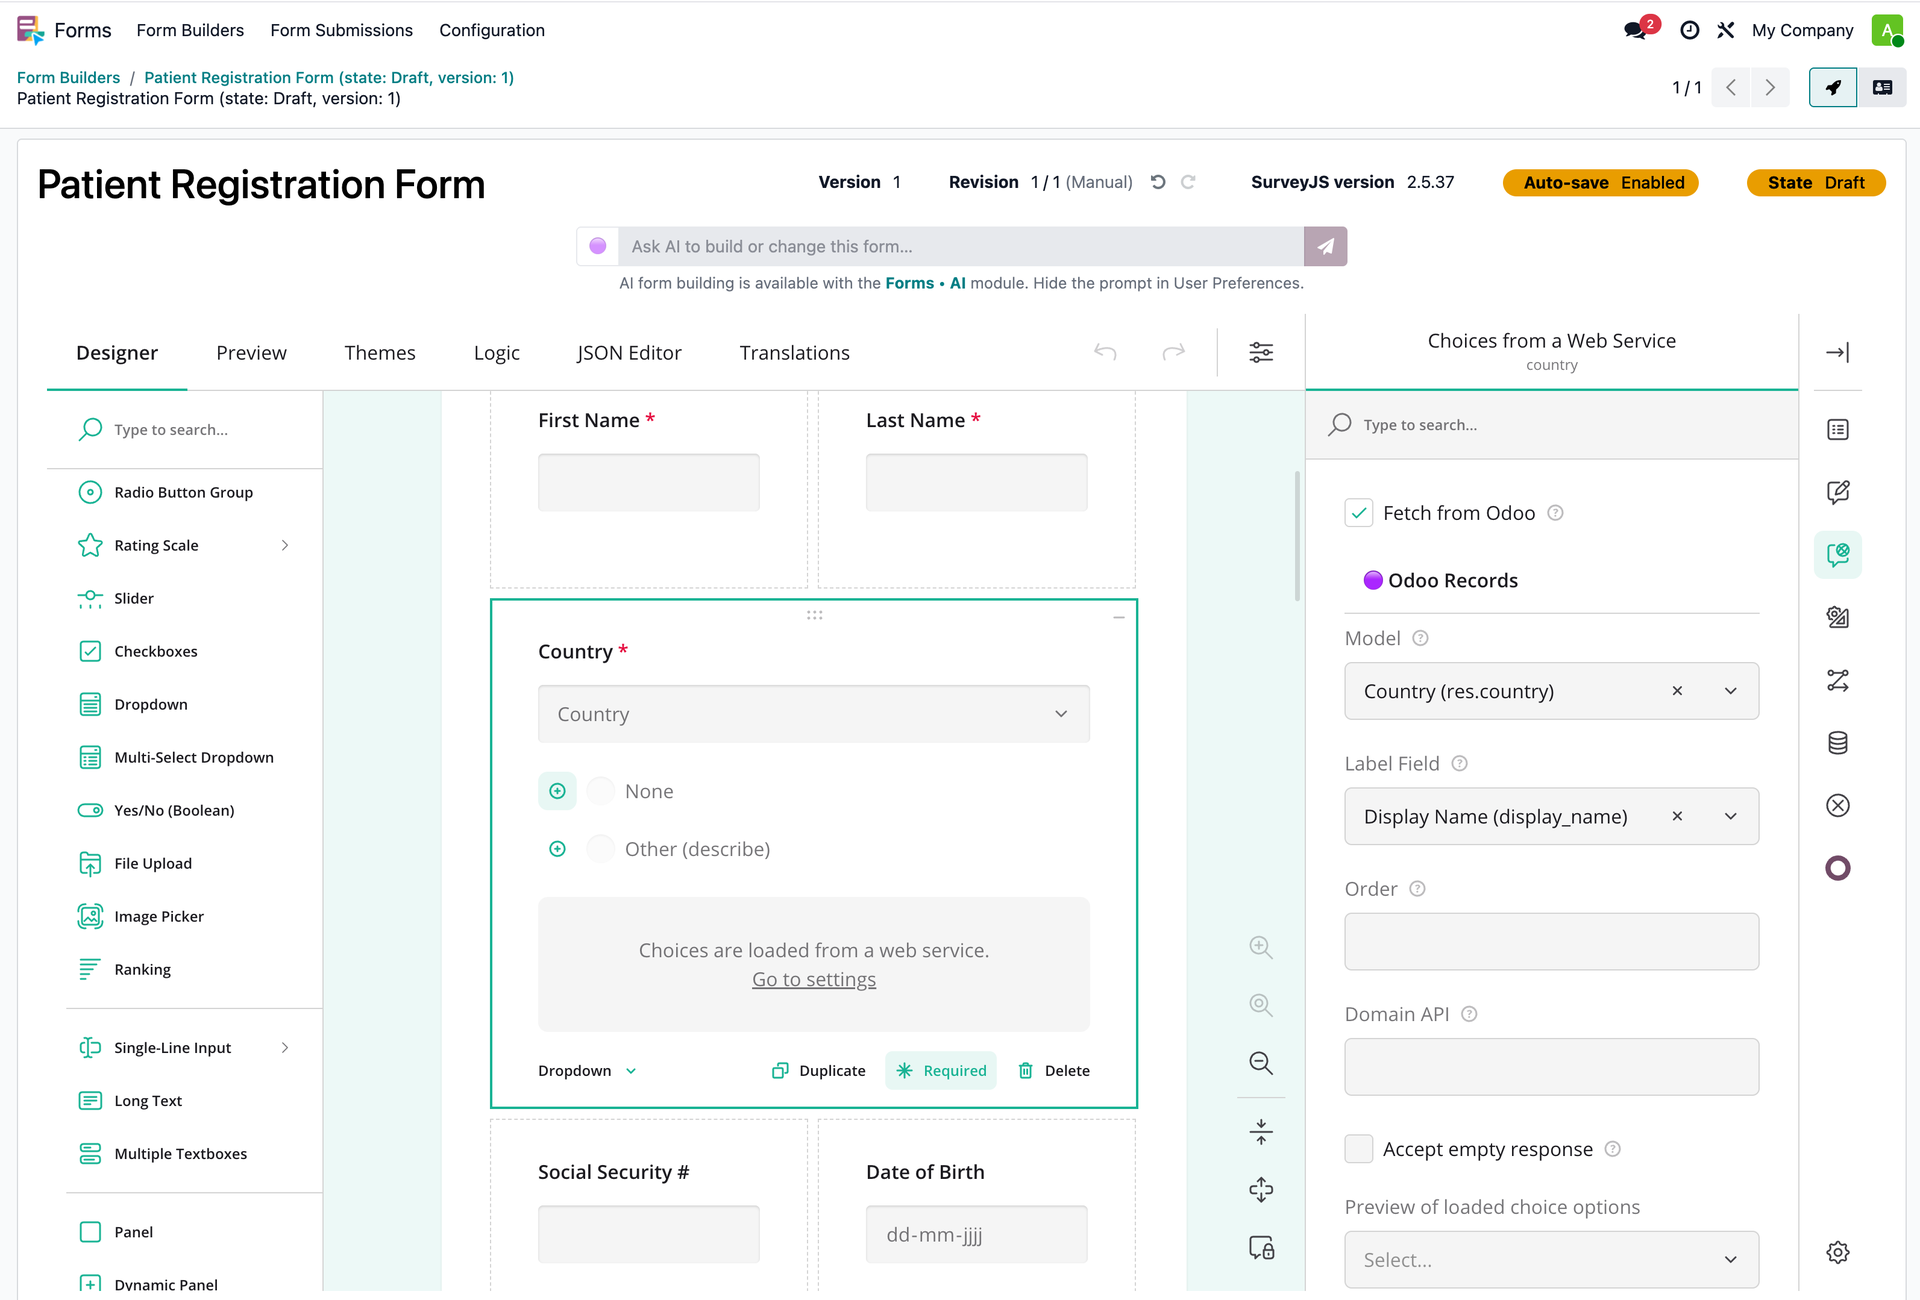Open the JSON Editor tab
This screenshot has width=1920, height=1300.
629,352
